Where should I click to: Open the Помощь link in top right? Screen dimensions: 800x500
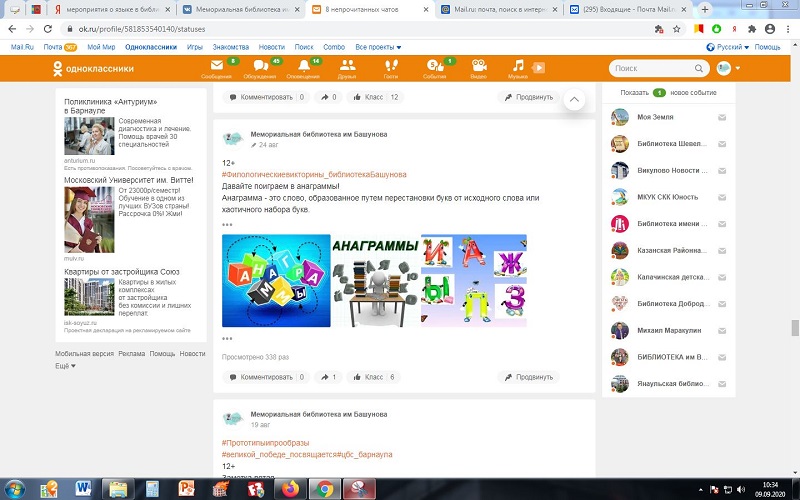coord(767,47)
